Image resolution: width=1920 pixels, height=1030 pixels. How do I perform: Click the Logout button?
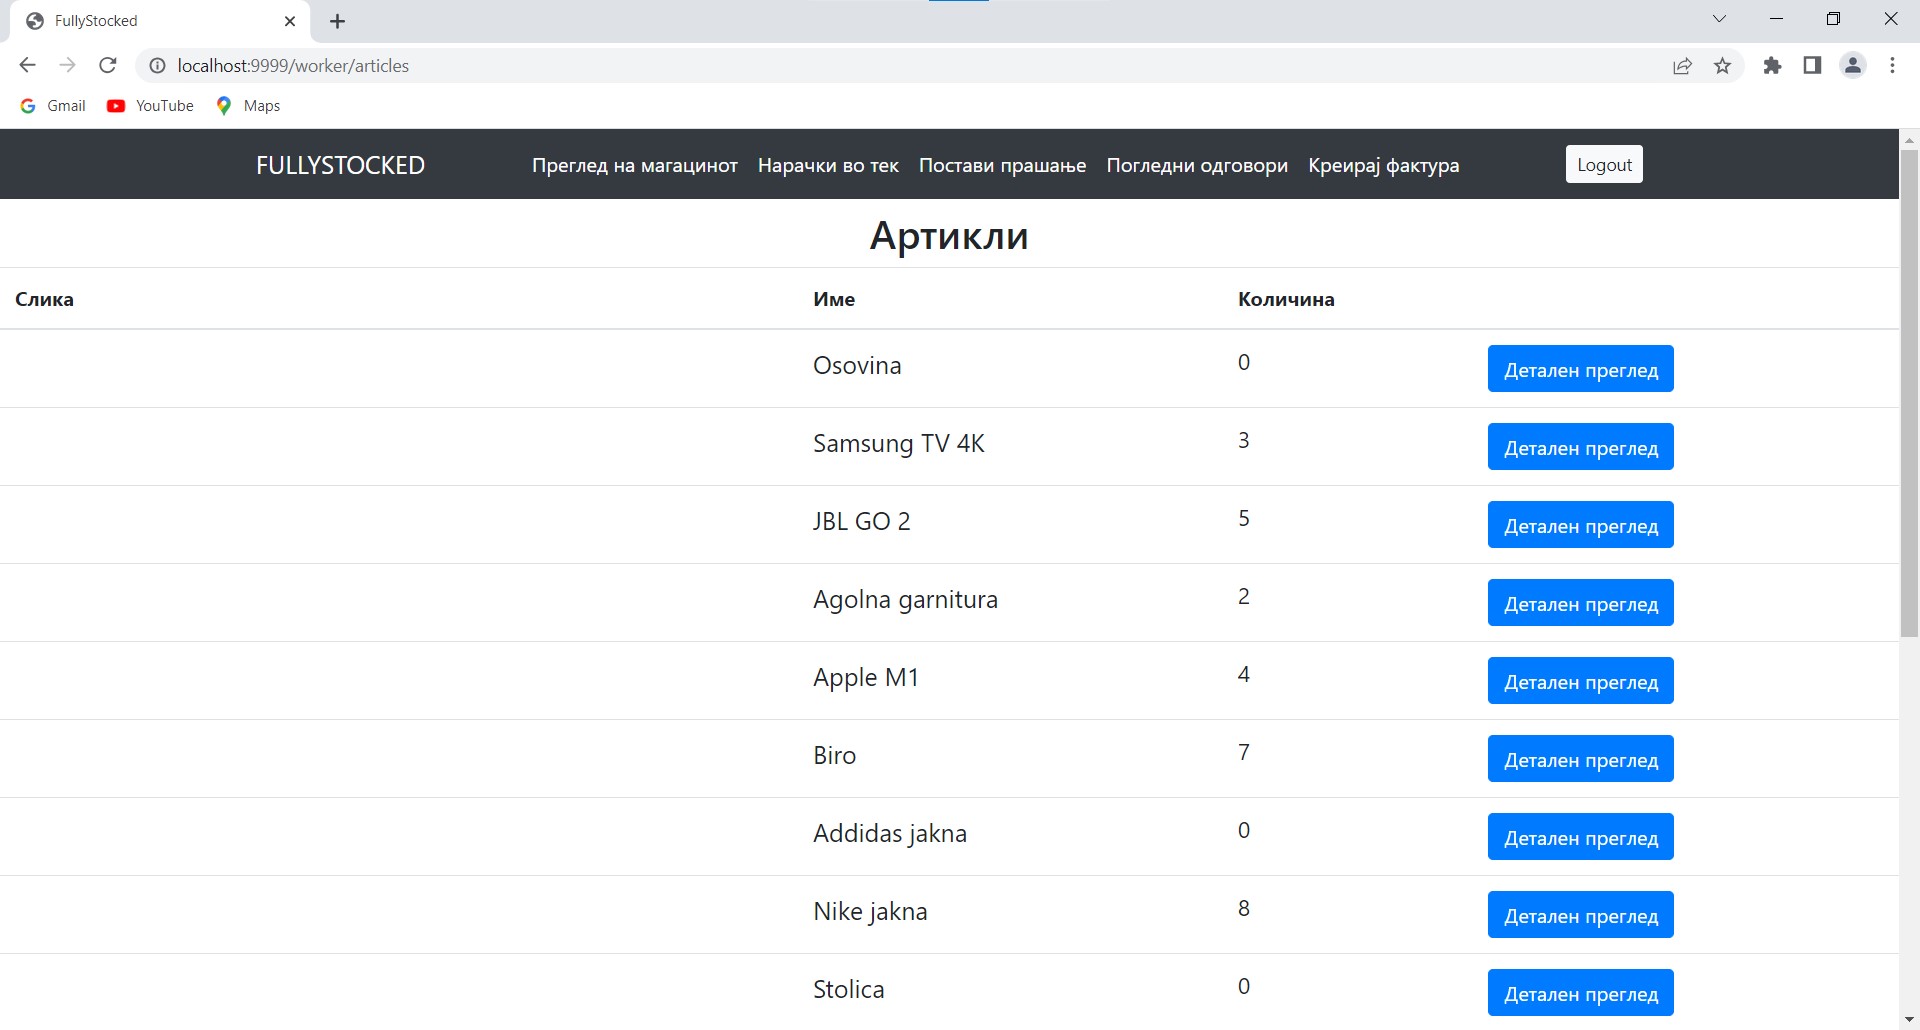1604,165
